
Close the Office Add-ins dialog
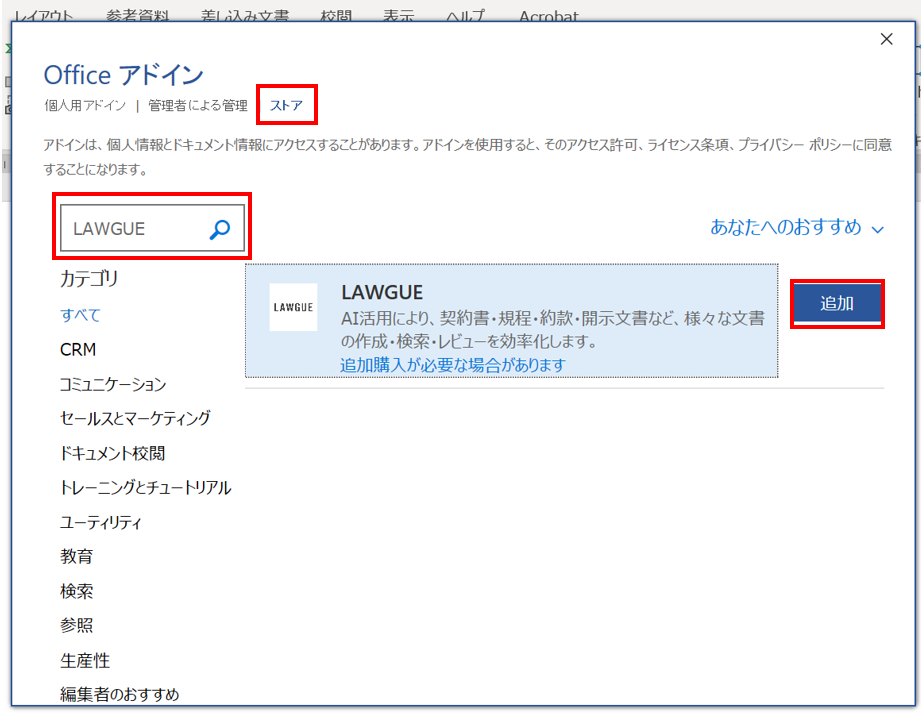[886, 39]
